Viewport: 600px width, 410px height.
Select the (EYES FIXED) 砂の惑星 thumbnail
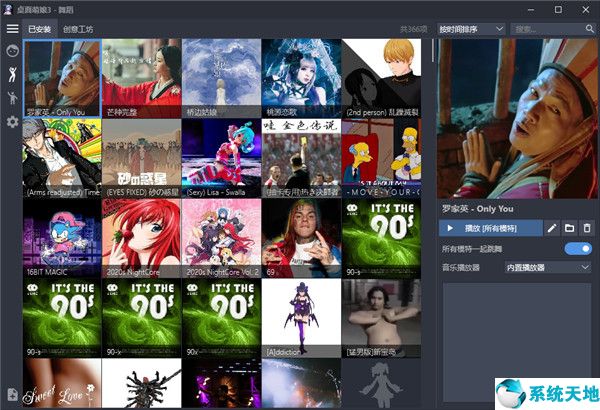tap(142, 158)
